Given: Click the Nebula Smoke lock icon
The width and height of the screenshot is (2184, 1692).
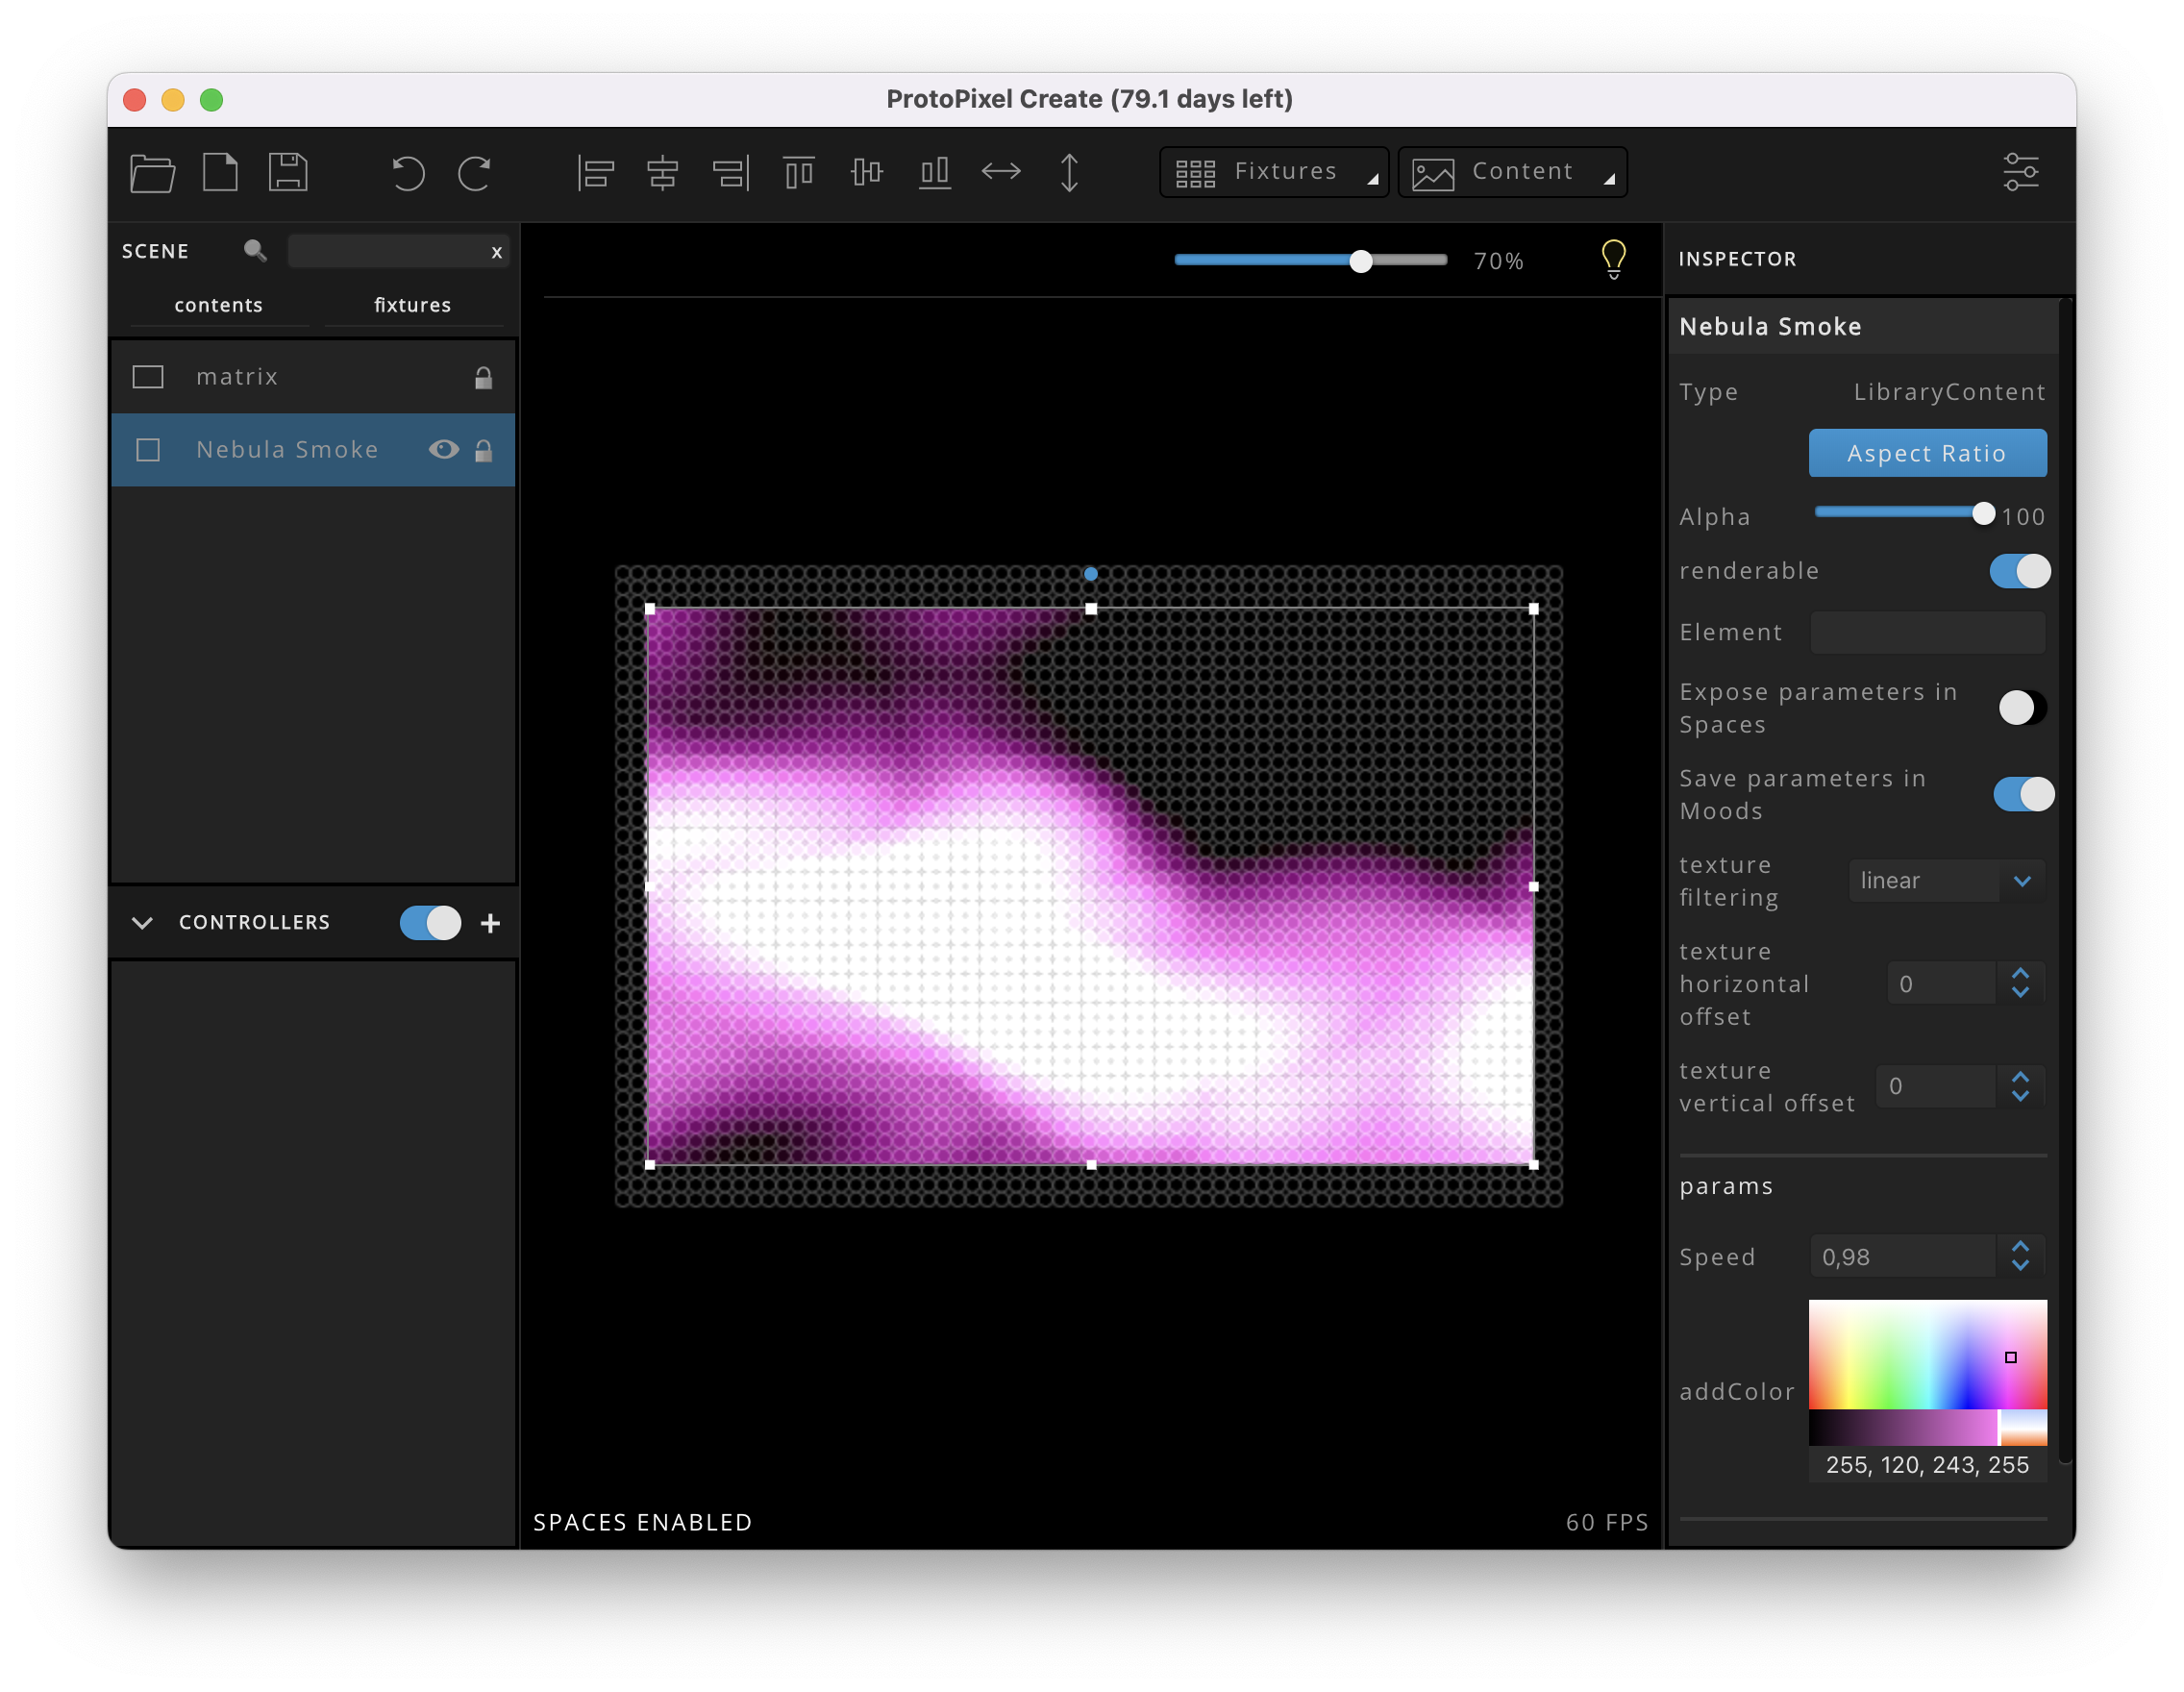Looking at the screenshot, I should [x=483, y=450].
